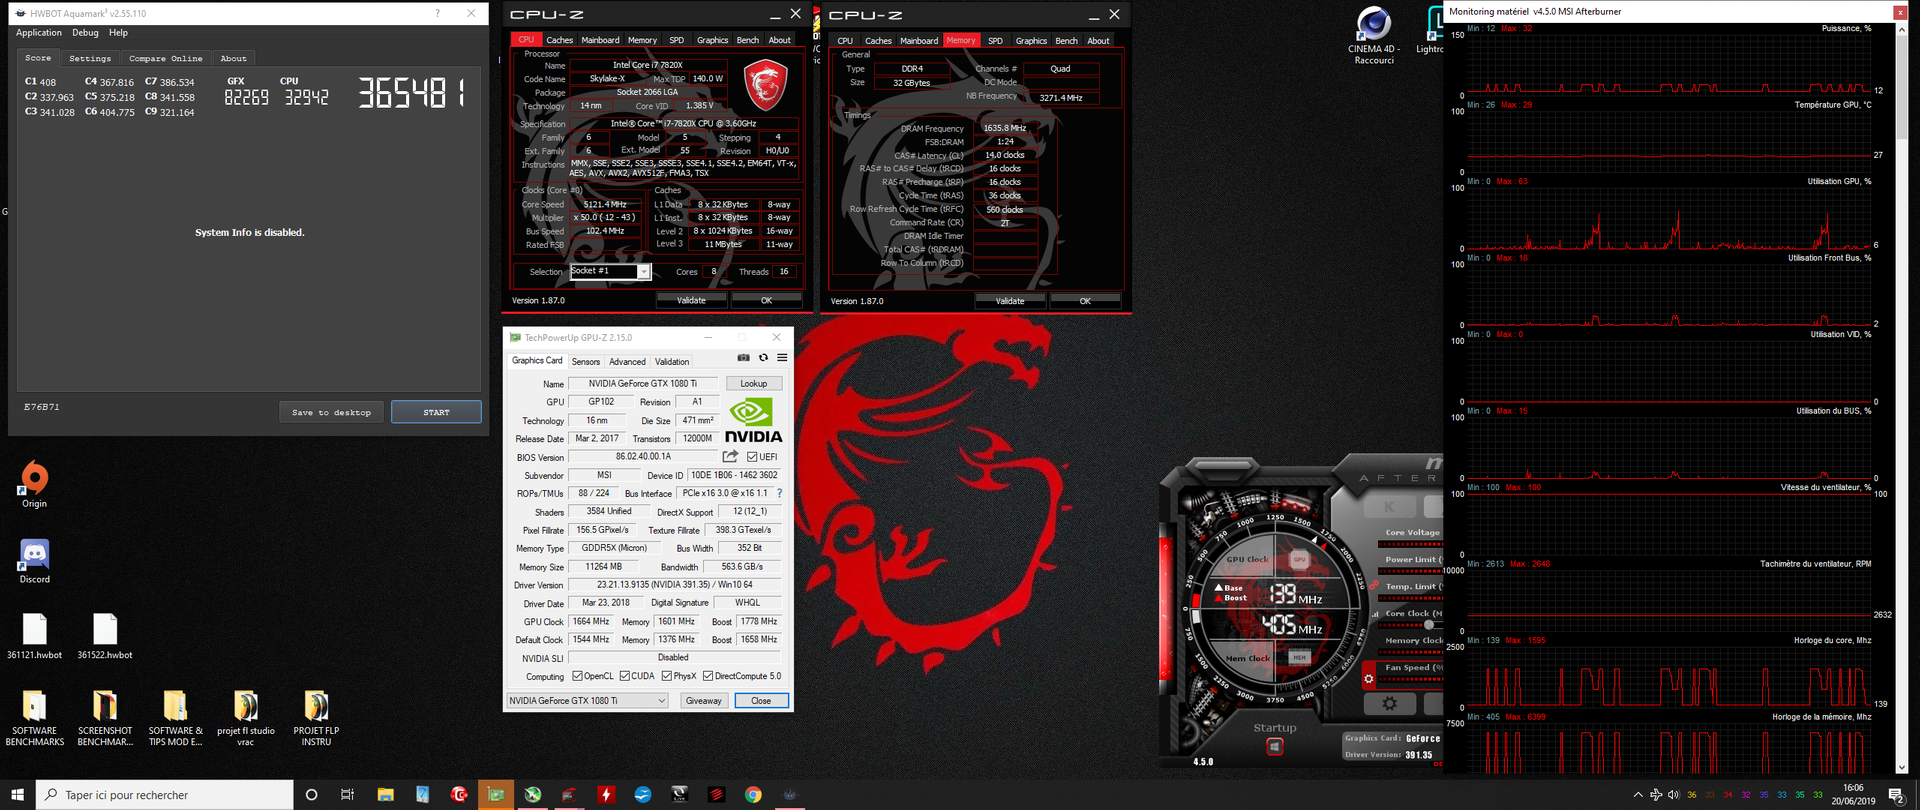This screenshot has height=810, width=1920.
Task: Click the Afterburner Fan Speed slider
Action: point(1411,678)
